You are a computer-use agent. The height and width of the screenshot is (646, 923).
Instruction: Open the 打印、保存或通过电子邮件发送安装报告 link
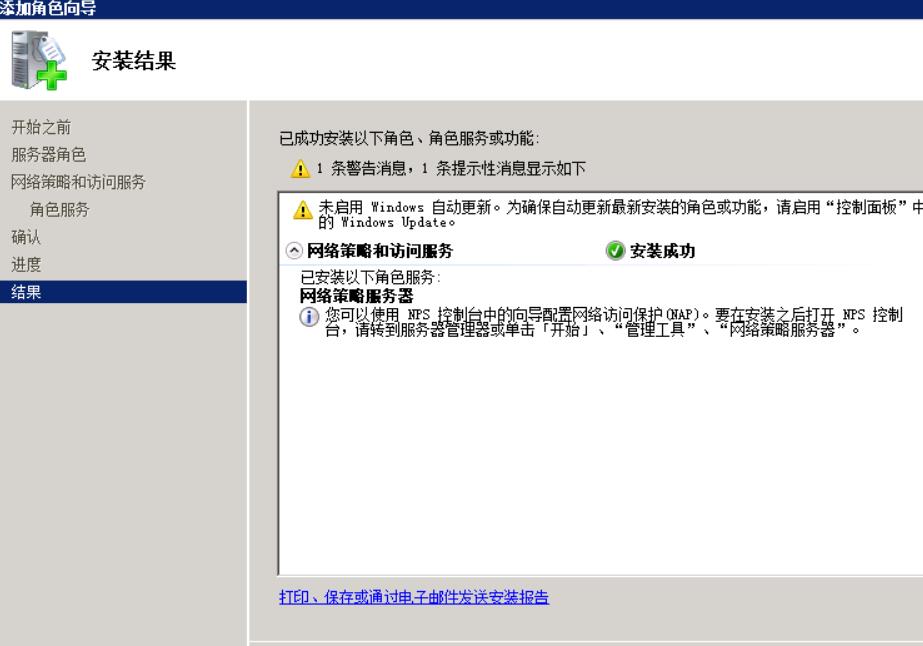point(414,597)
